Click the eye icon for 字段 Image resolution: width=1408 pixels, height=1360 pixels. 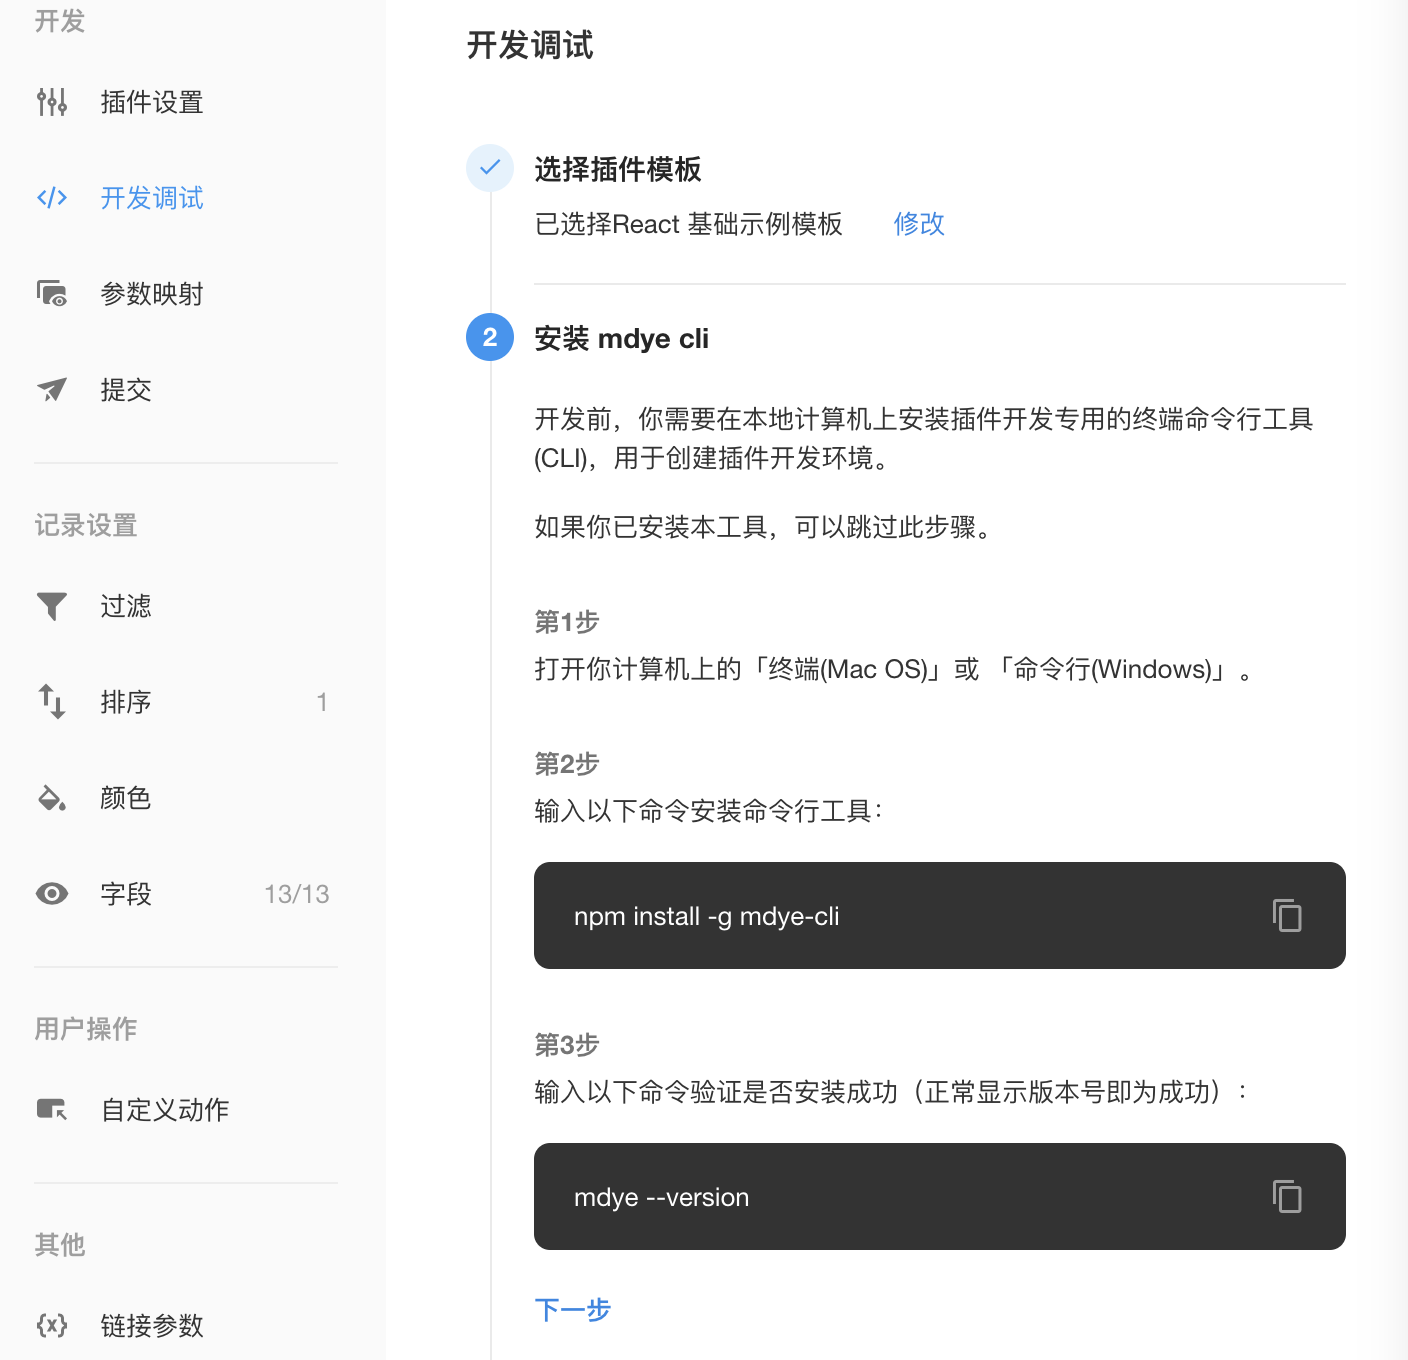(x=52, y=894)
